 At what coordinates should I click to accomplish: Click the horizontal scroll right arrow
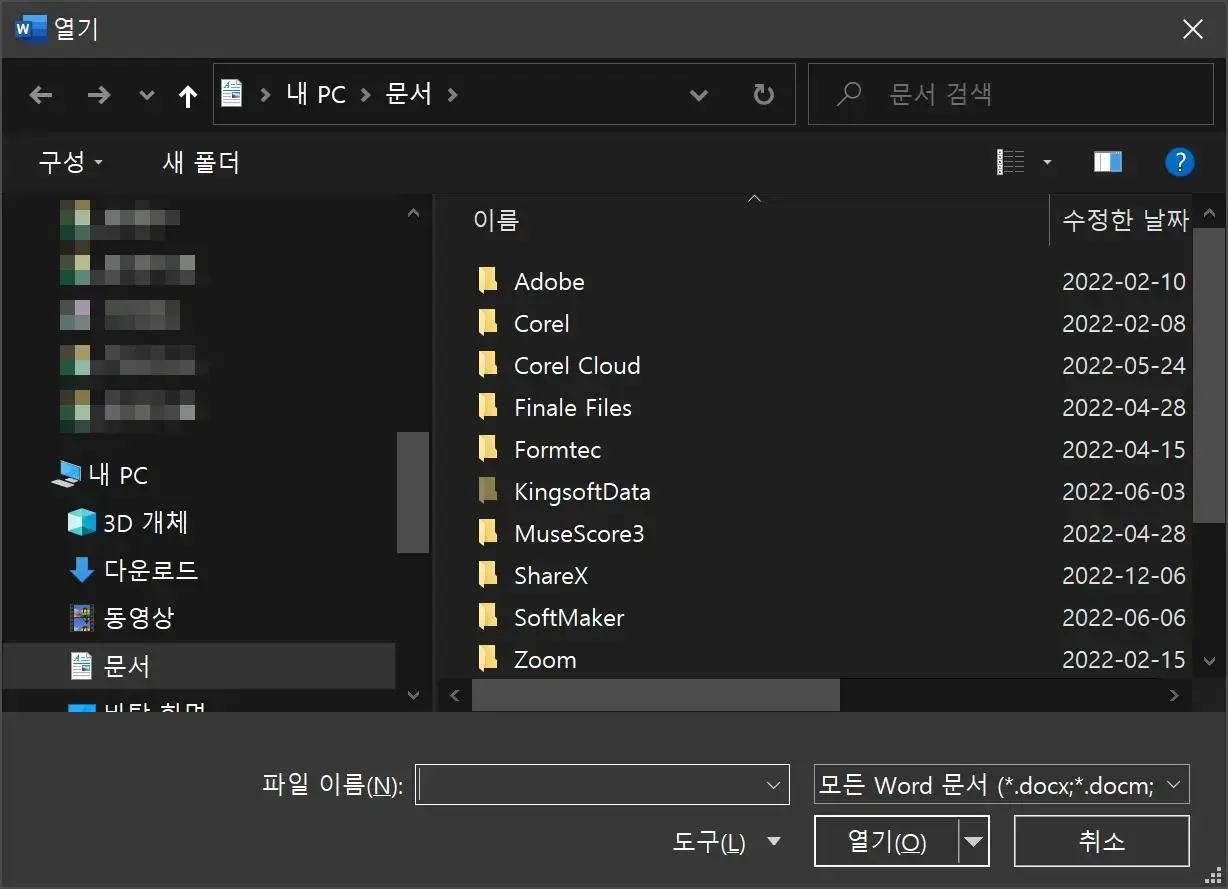point(1176,695)
